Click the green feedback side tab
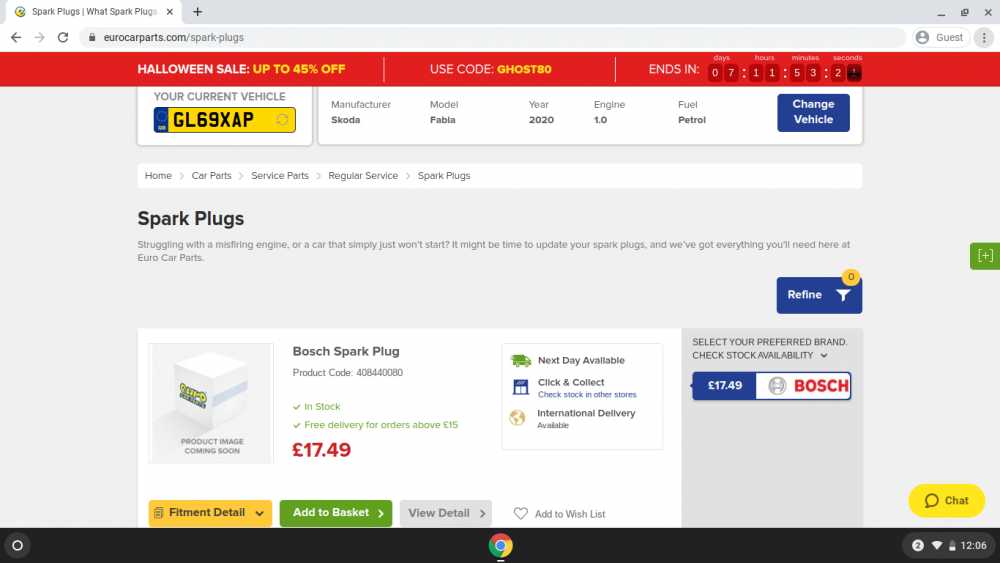This screenshot has height=563, width=1000. [x=985, y=256]
